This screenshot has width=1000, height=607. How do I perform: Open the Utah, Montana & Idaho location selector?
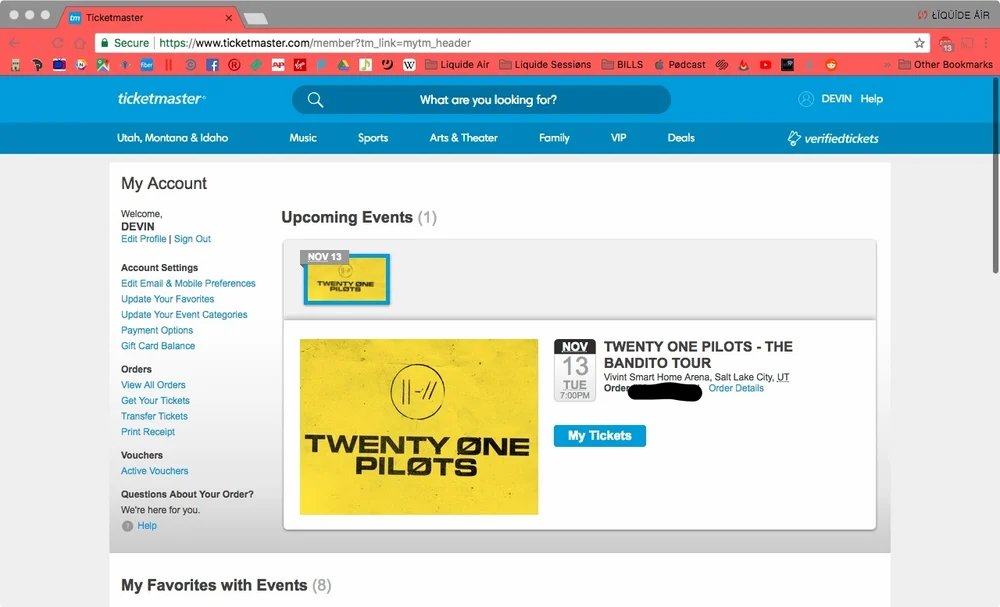pos(174,138)
